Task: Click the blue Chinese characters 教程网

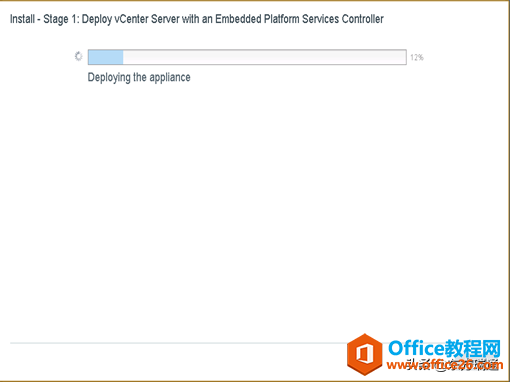Action: (473, 348)
